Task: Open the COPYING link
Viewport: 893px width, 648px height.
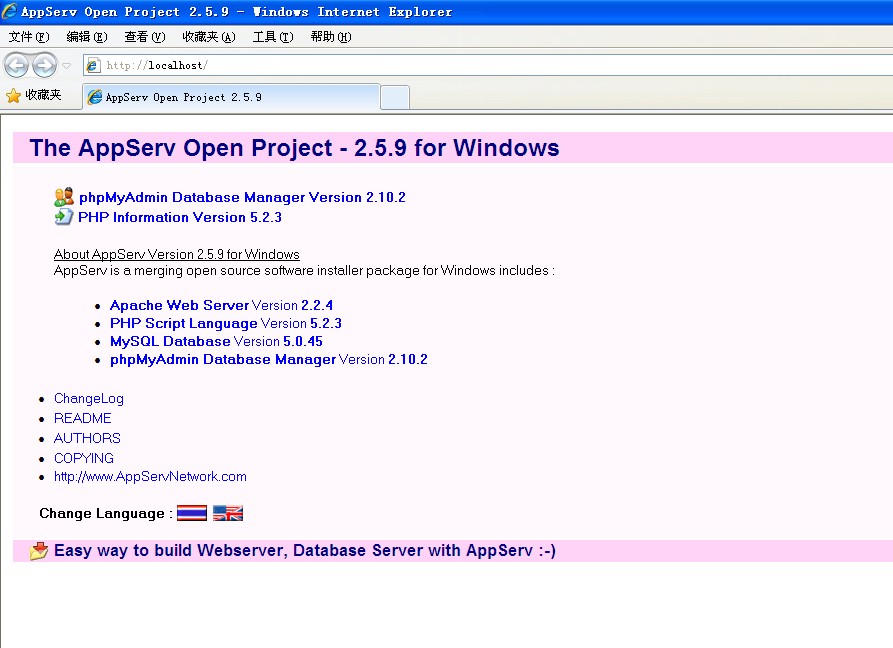Action: click(84, 458)
